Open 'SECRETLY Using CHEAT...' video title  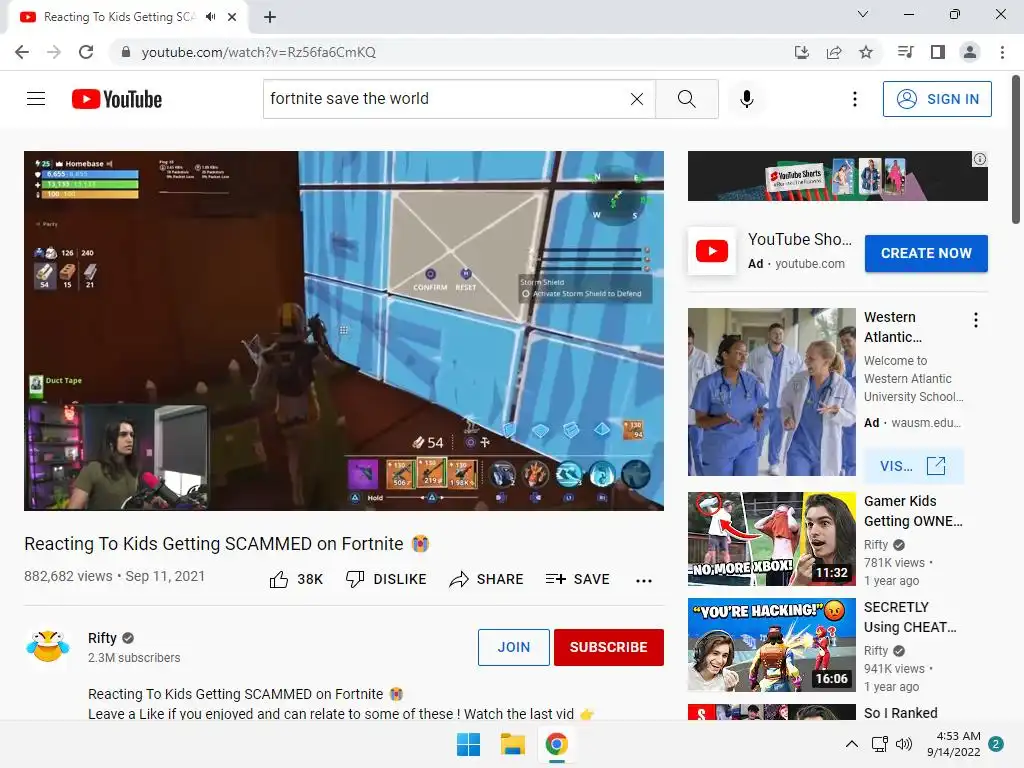pos(910,616)
